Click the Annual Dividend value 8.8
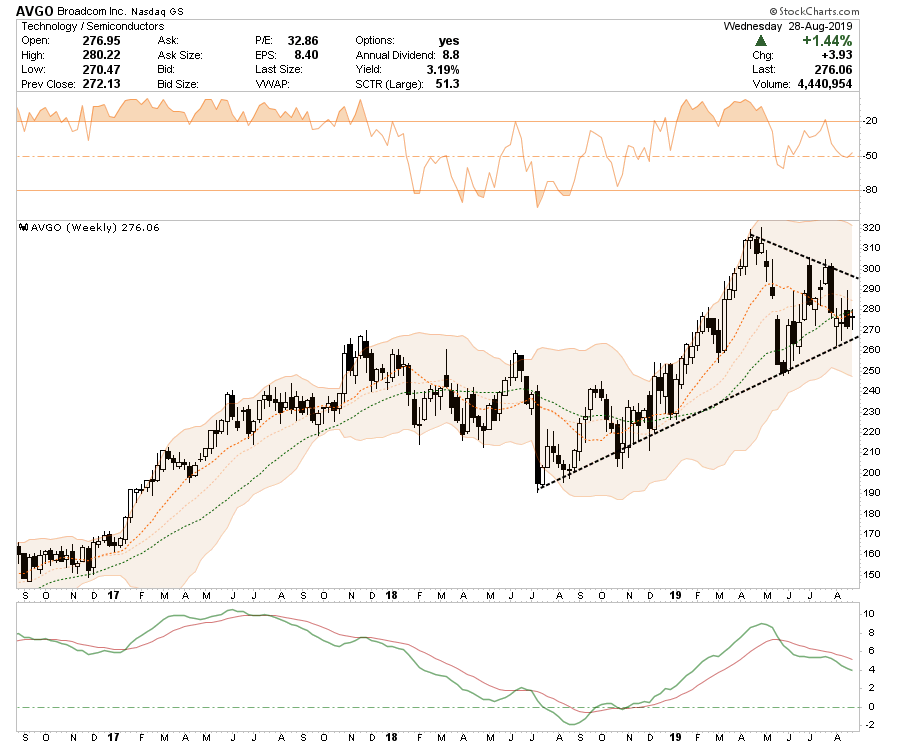900x746 pixels. (451, 55)
